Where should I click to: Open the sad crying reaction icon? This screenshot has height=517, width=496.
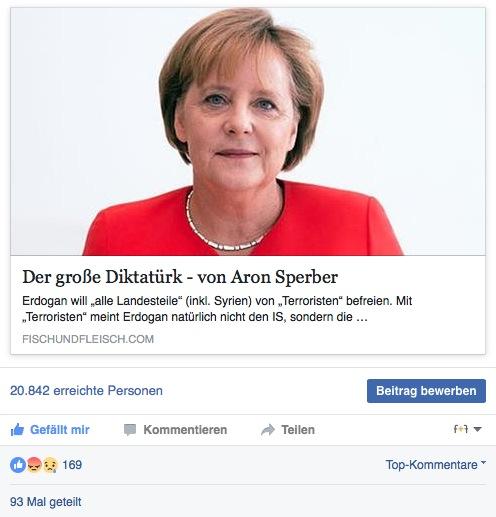(x=50, y=465)
